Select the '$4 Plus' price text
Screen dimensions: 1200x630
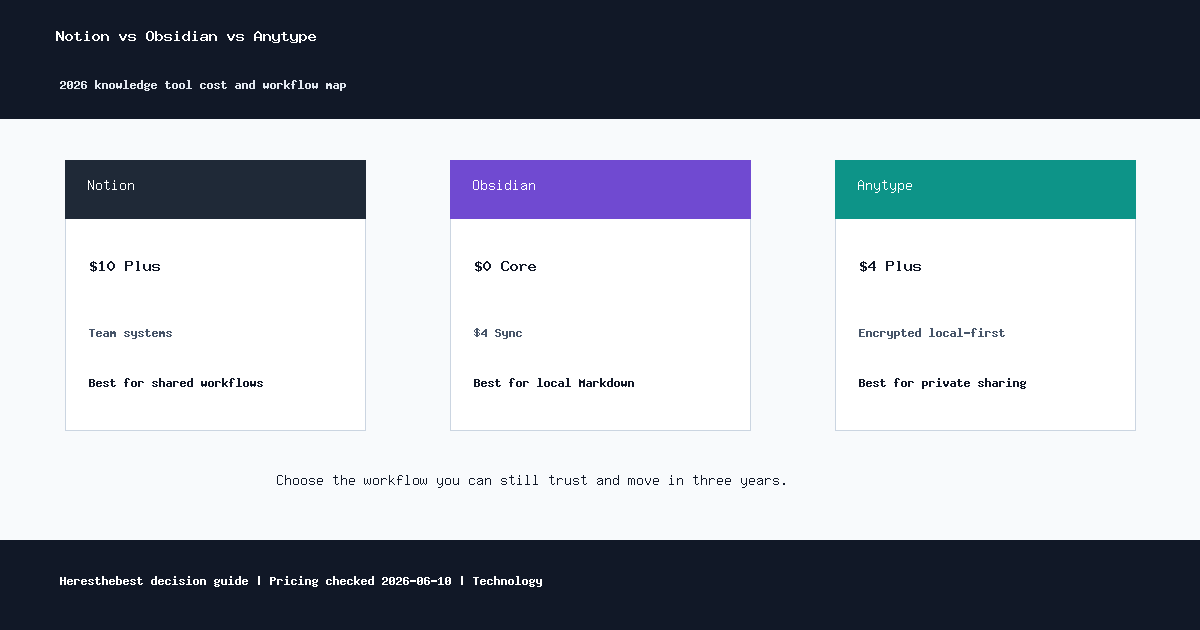pyautogui.click(x=890, y=266)
